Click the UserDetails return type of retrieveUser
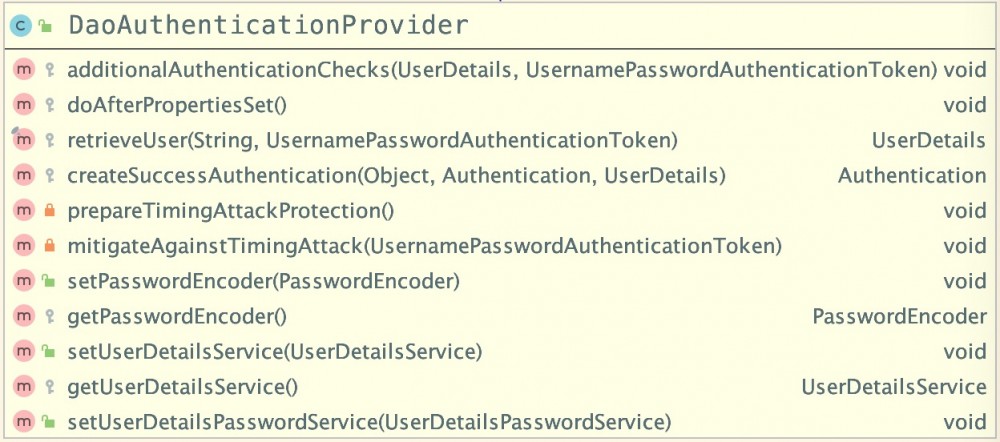This screenshot has width=1000, height=442. [x=929, y=140]
